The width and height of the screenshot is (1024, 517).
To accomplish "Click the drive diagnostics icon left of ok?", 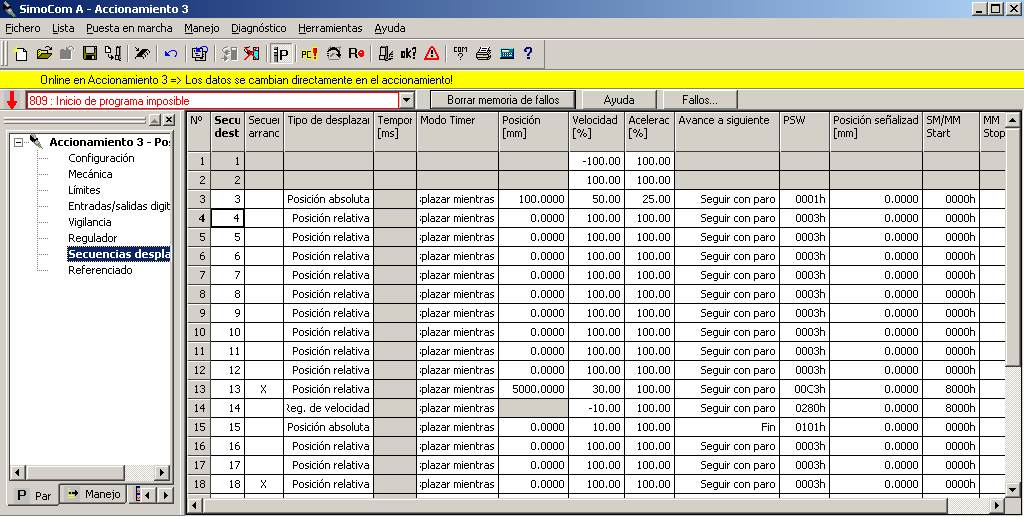I will tap(386, 54).
